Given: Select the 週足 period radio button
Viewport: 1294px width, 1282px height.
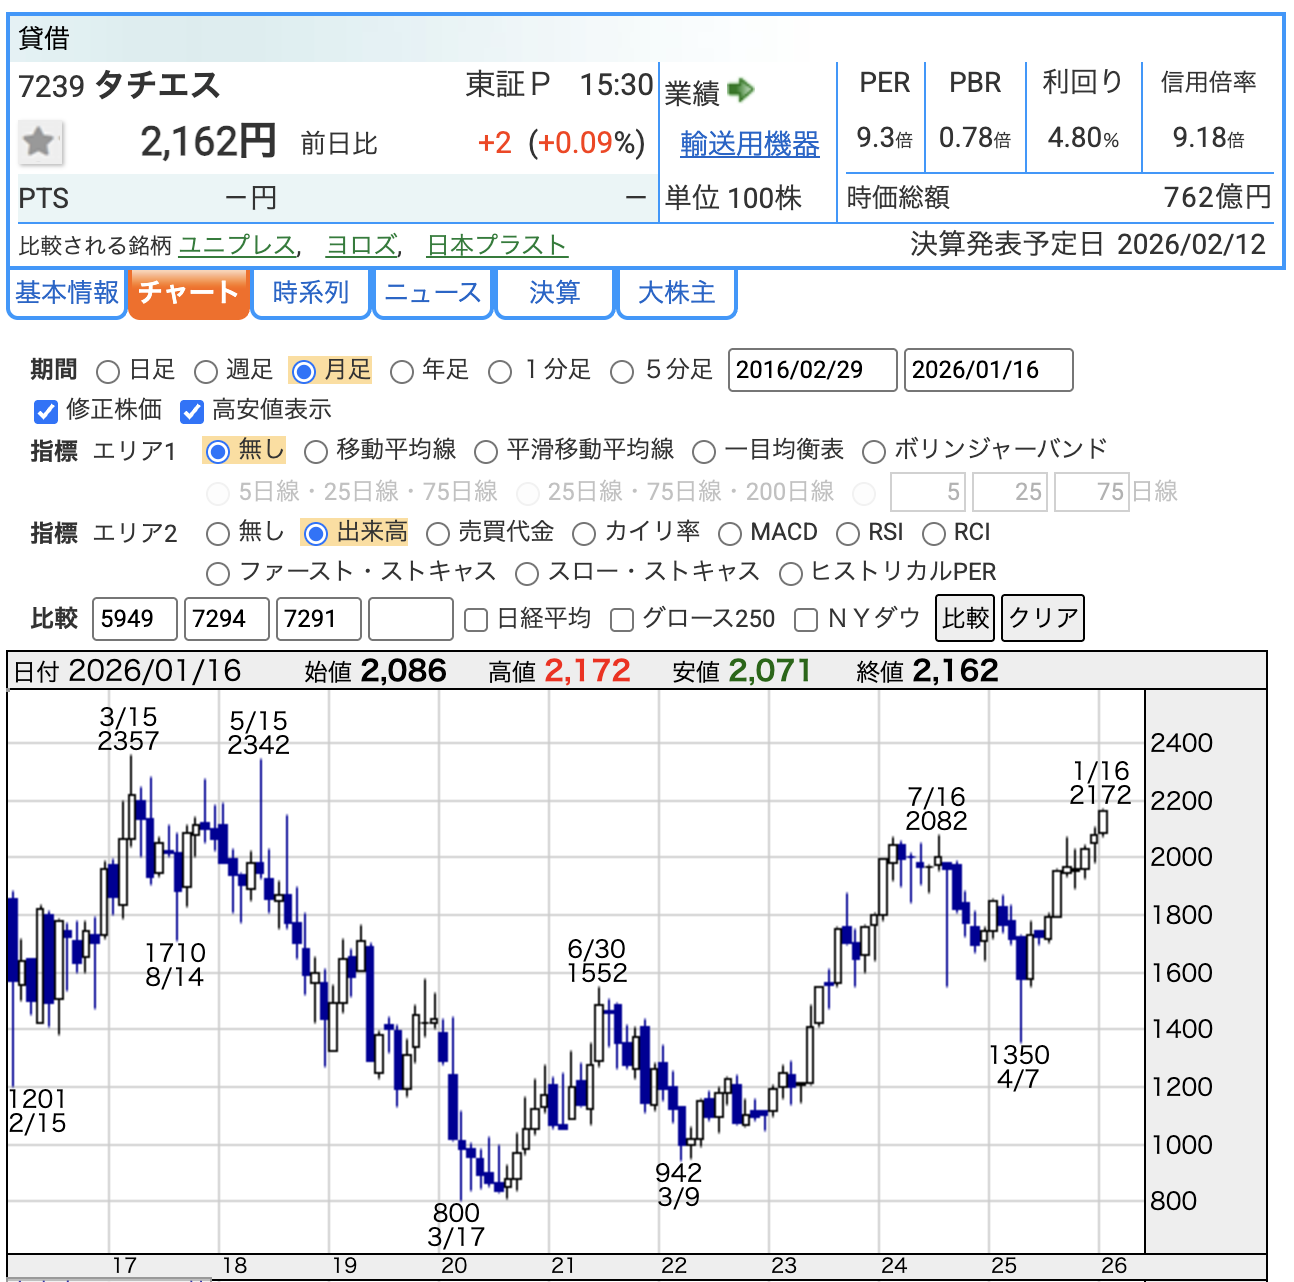Looking at the screenshot, I should coord(206,372).
